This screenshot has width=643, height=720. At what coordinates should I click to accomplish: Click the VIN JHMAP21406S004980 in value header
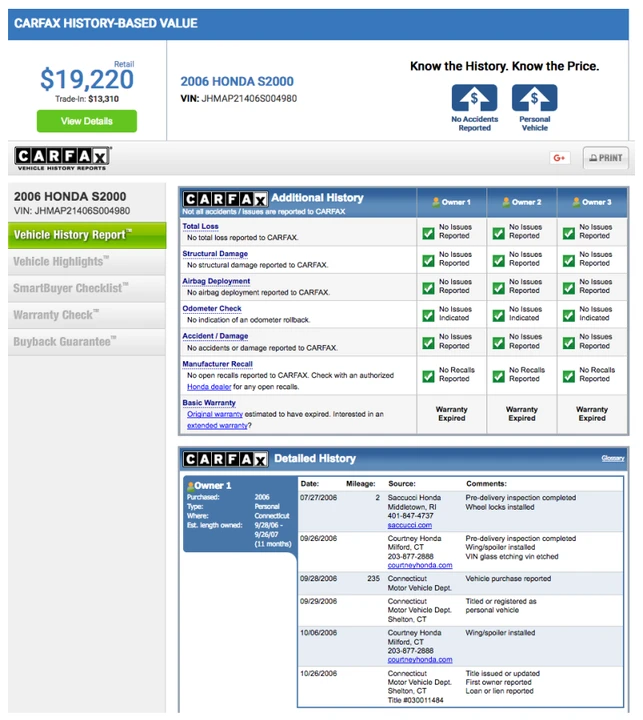coord(239,99)
